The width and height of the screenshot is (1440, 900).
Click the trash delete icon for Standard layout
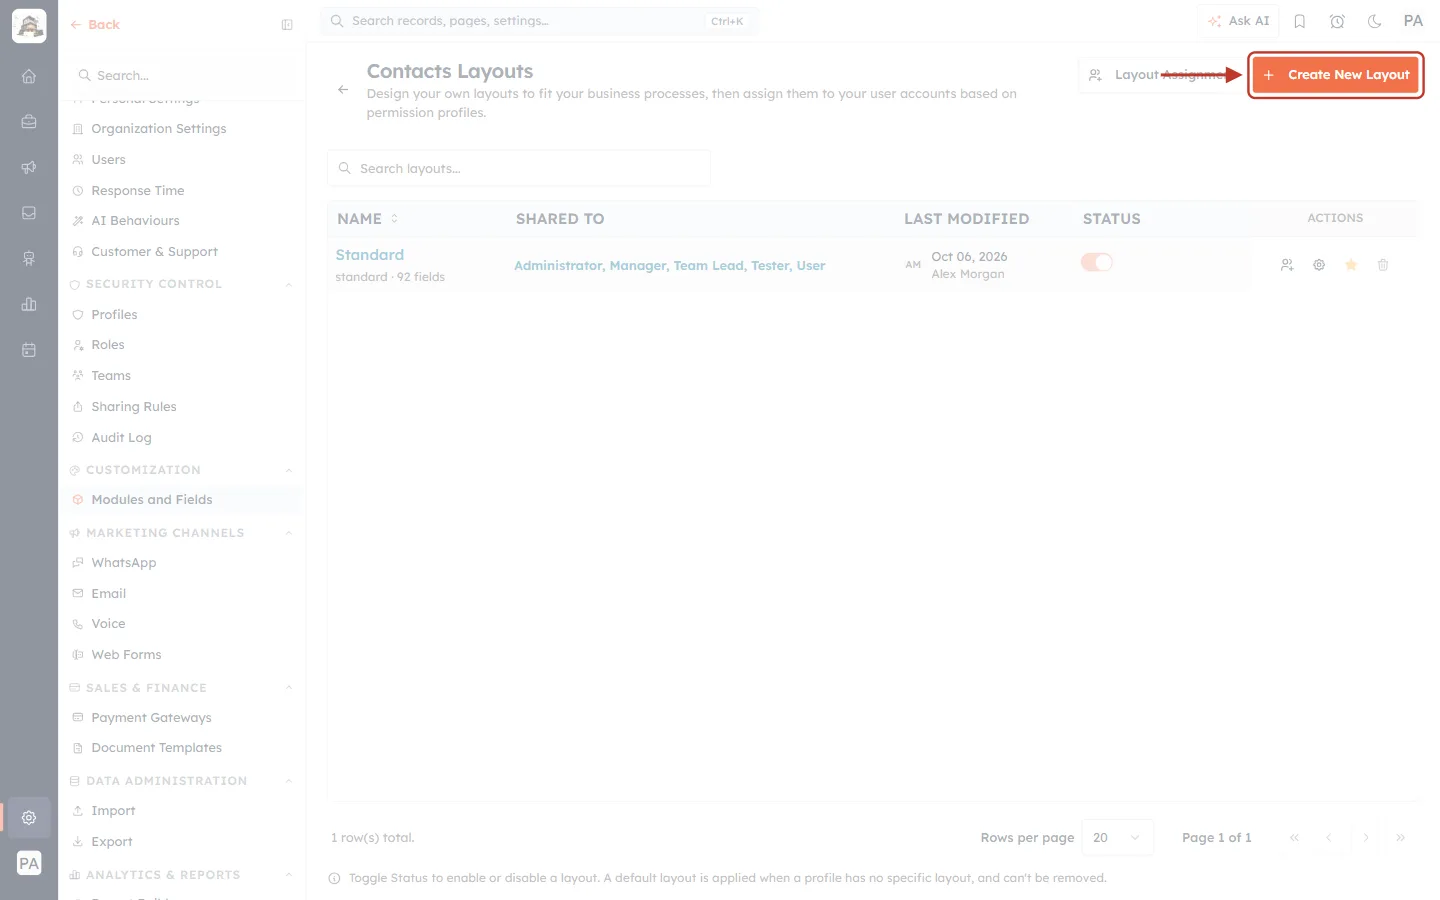[1383, 265]
